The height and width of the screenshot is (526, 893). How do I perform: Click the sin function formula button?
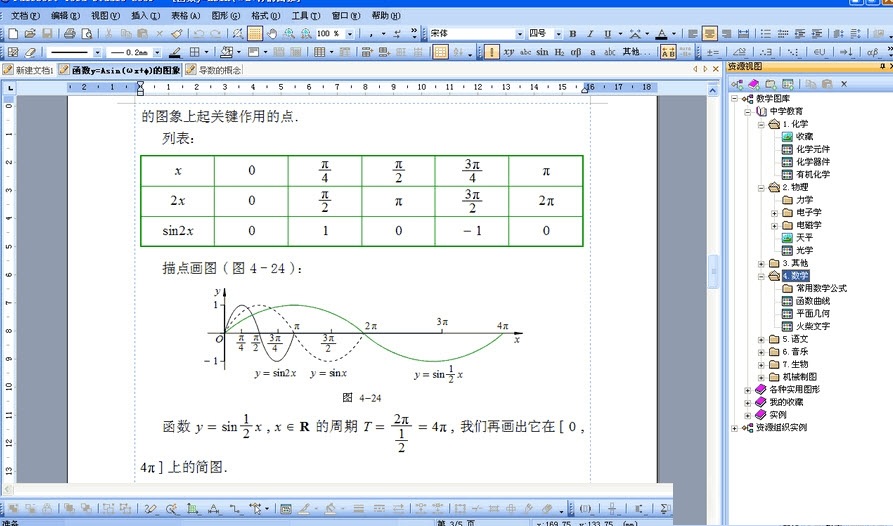(542, 52)
